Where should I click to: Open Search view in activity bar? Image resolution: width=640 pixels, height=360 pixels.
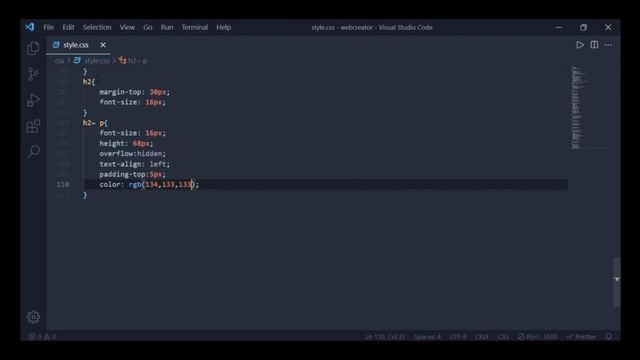[x=33, y=152]
